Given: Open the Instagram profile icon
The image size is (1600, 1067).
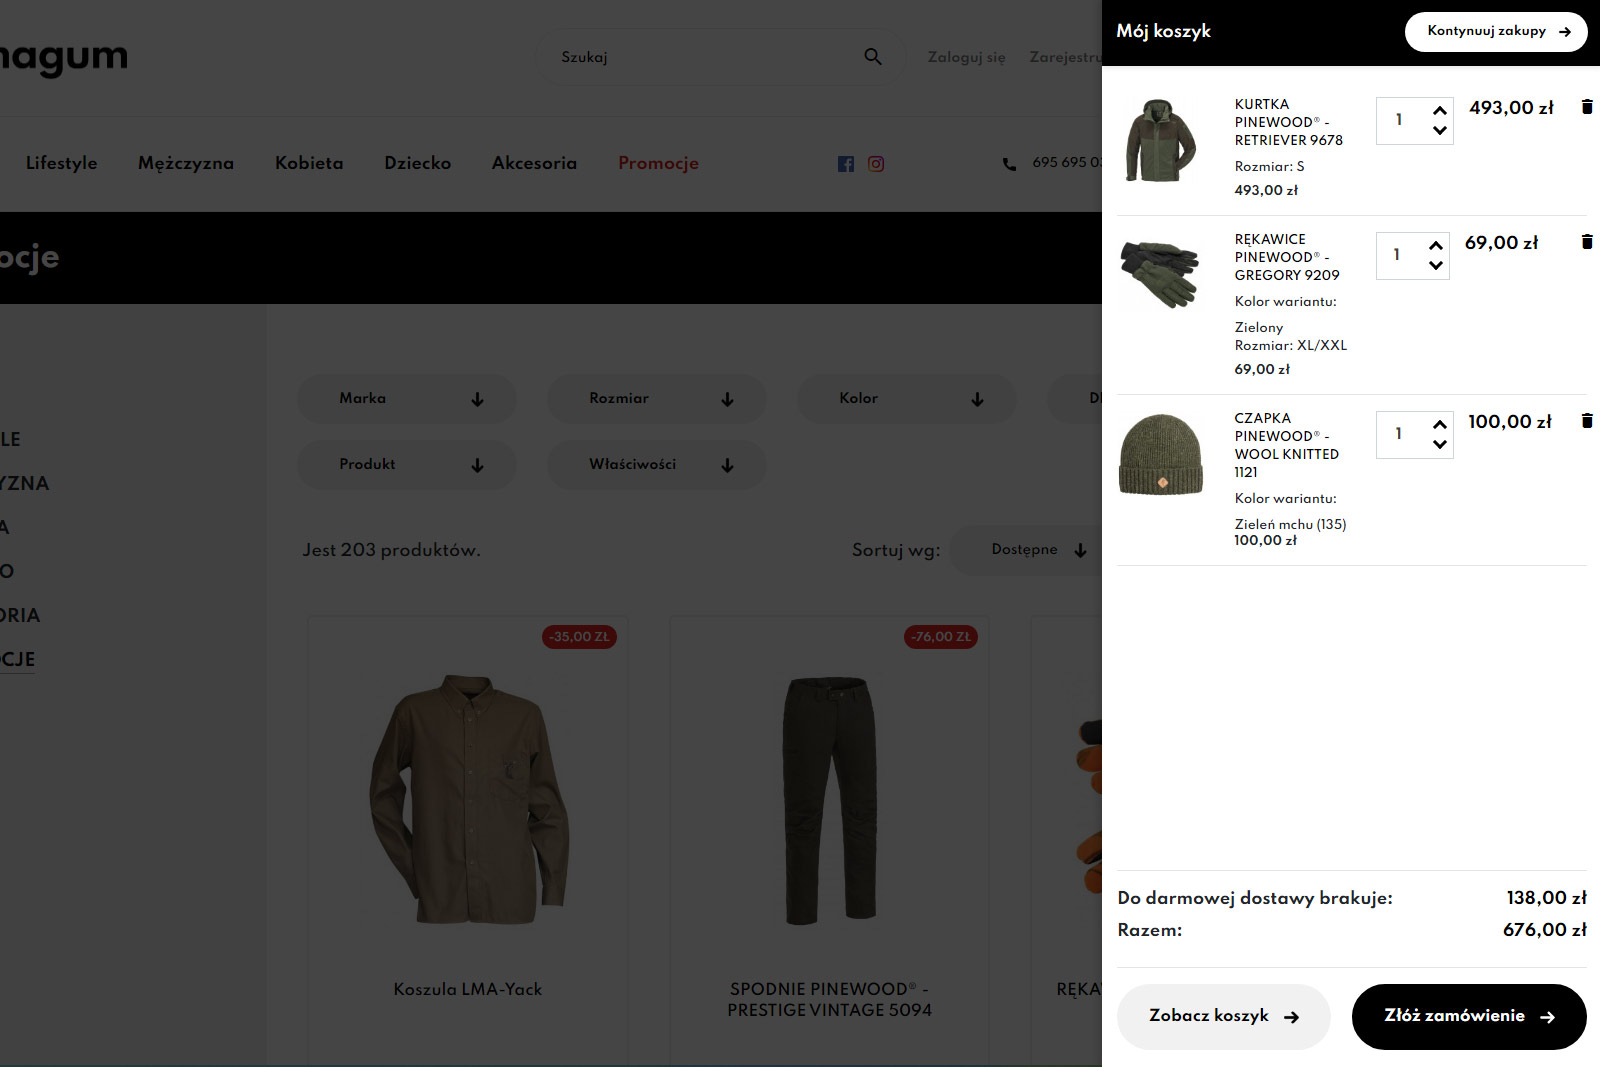Looking at the screenshot, I should click(x=876, y=164).
